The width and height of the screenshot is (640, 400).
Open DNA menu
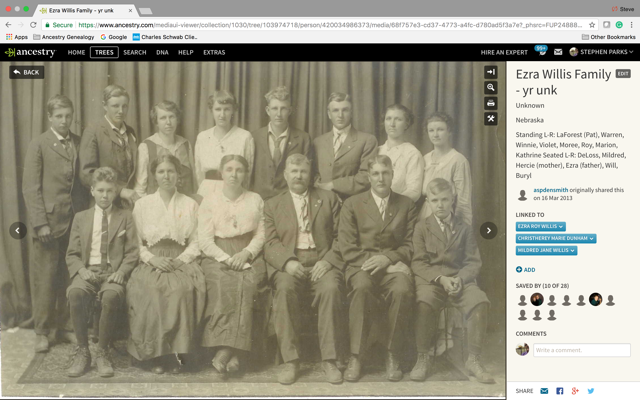pos(162,52)
